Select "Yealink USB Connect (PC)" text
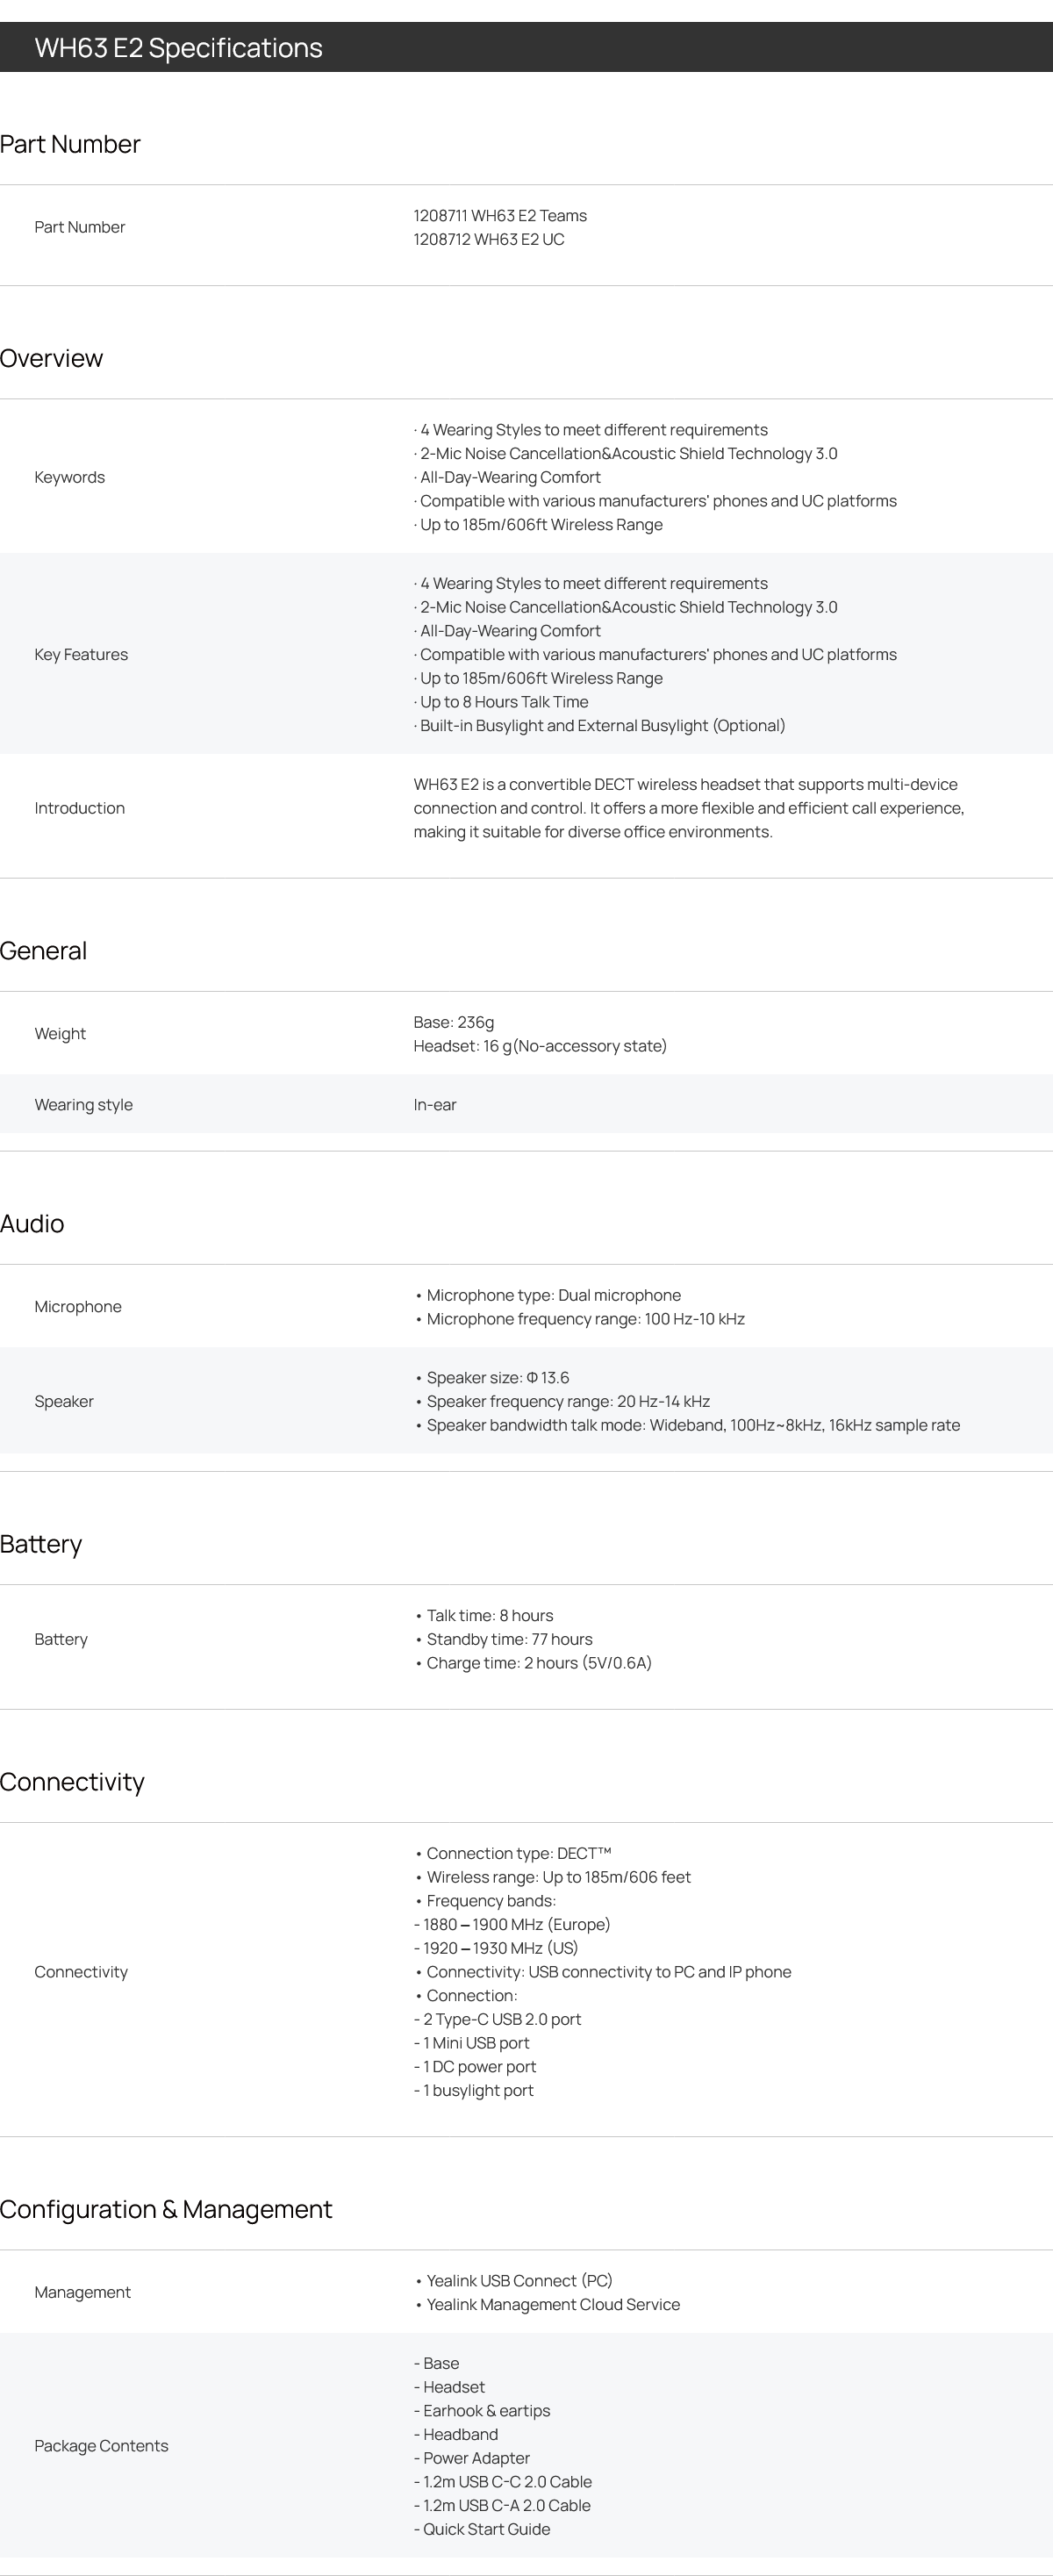Screen dimensions: 1053x2576 [514, 2281]
